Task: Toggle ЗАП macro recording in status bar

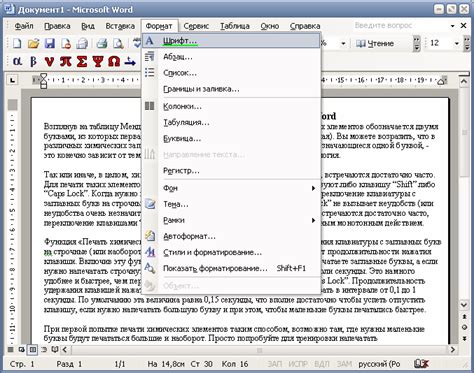Action: 275,364
